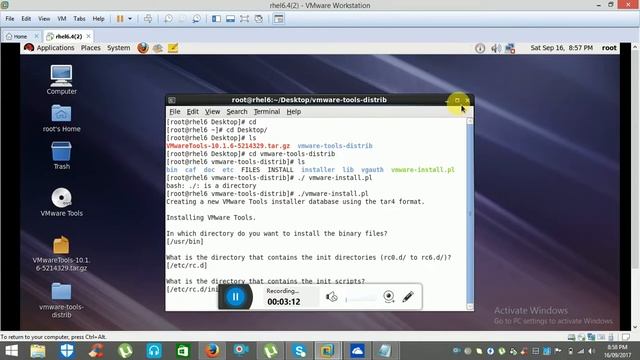Click the recorder pencil annotation tool
Viewport: 640px width, 360px height.
point(408,297)
